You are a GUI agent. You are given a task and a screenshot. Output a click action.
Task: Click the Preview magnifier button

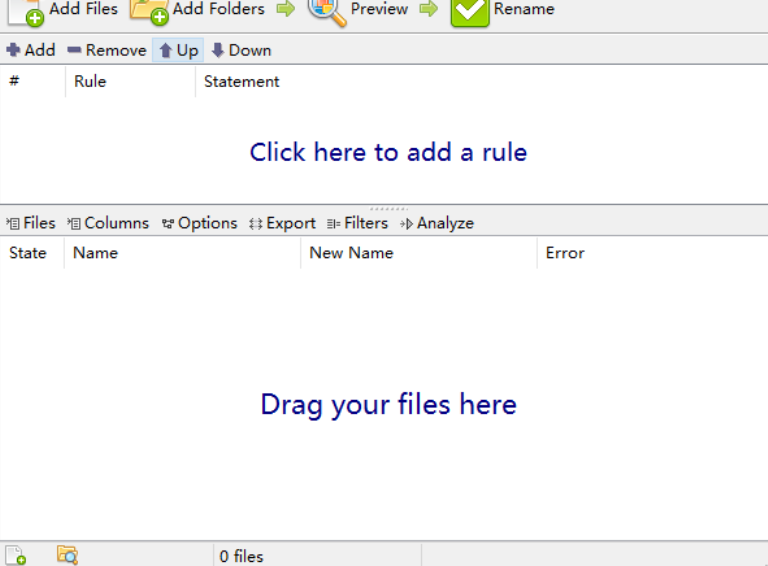(358, 10)
